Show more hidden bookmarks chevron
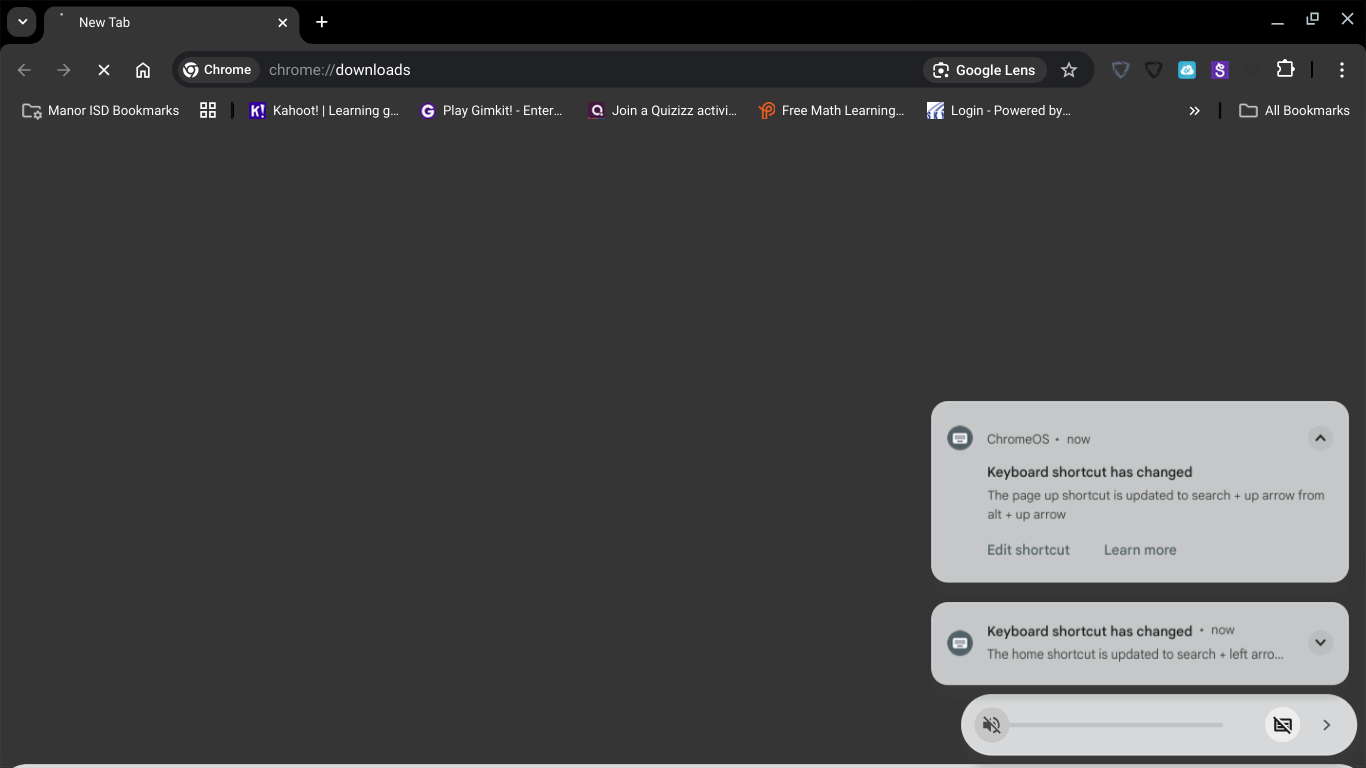The width and height of the screenshot is (1366, 768). [1194, 111]
